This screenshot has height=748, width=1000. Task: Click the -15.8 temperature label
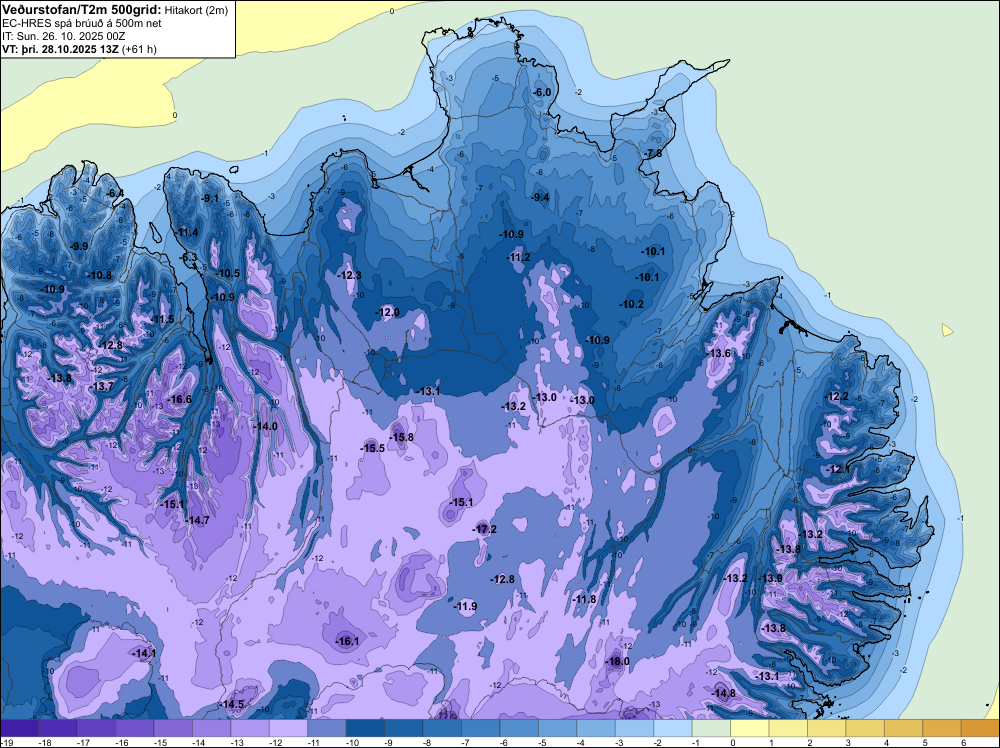pyautogui.click(x=401, y=437)
